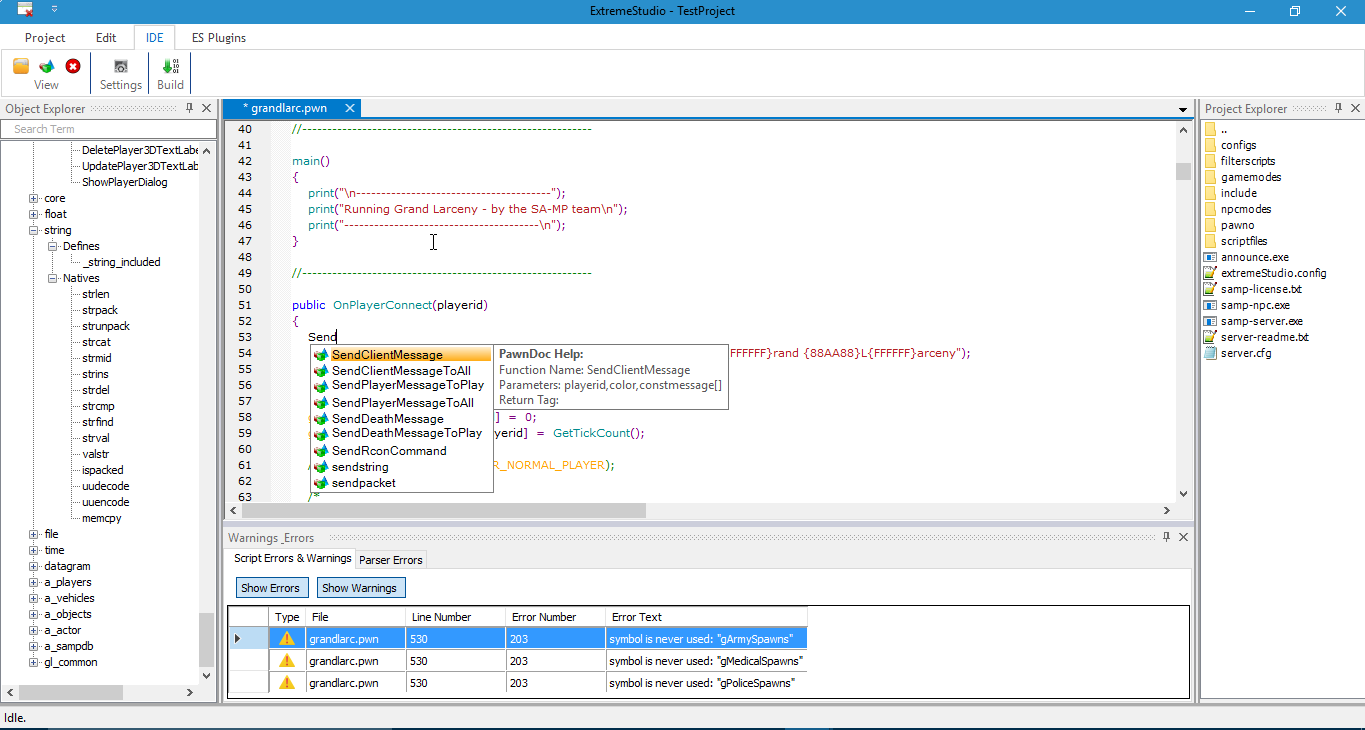
Task: Click the Build icon with green arrow
Action: [170, 66]
